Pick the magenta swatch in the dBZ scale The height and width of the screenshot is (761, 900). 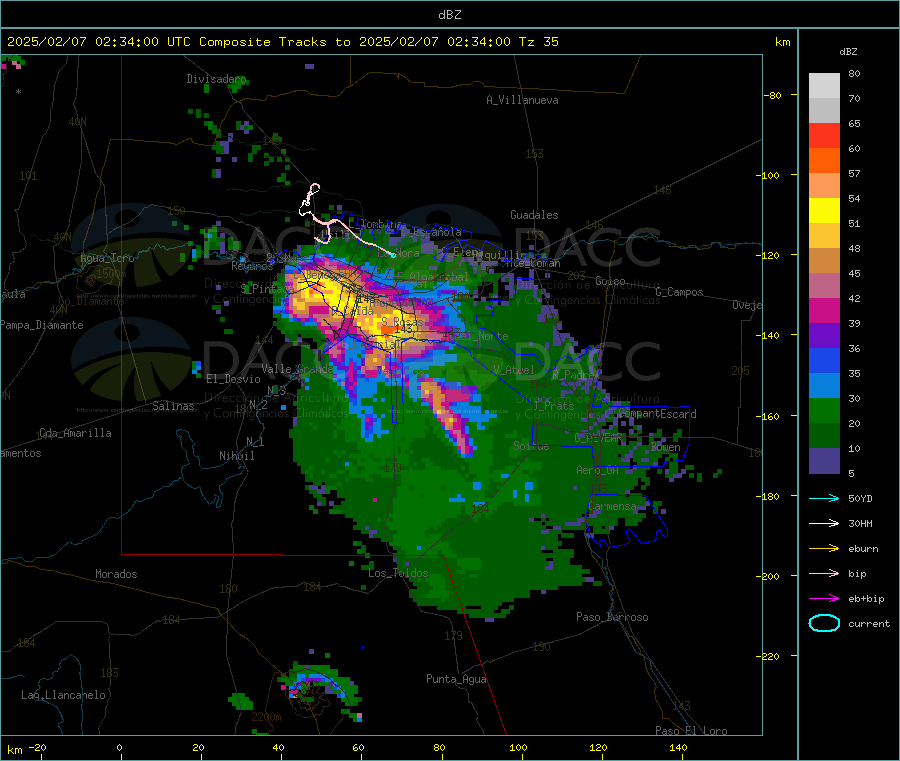click(824, 310)
